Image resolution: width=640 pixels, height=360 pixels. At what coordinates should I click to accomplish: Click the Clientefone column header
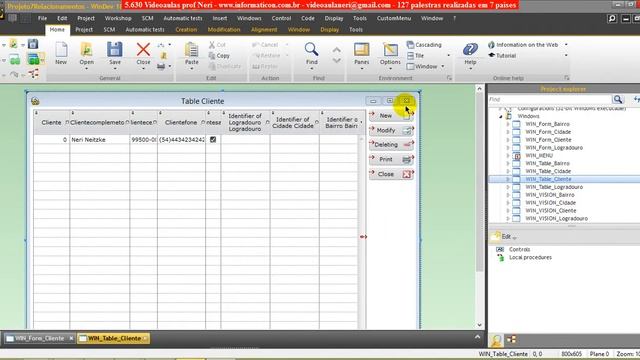point(181,122)
